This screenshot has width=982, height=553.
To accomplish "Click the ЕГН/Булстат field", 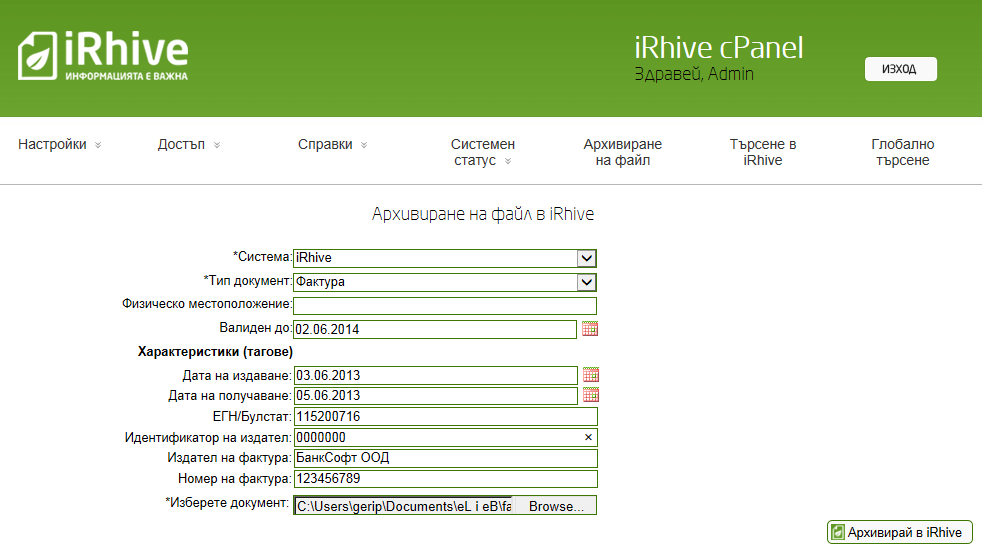I will click(x=445, y=416).
